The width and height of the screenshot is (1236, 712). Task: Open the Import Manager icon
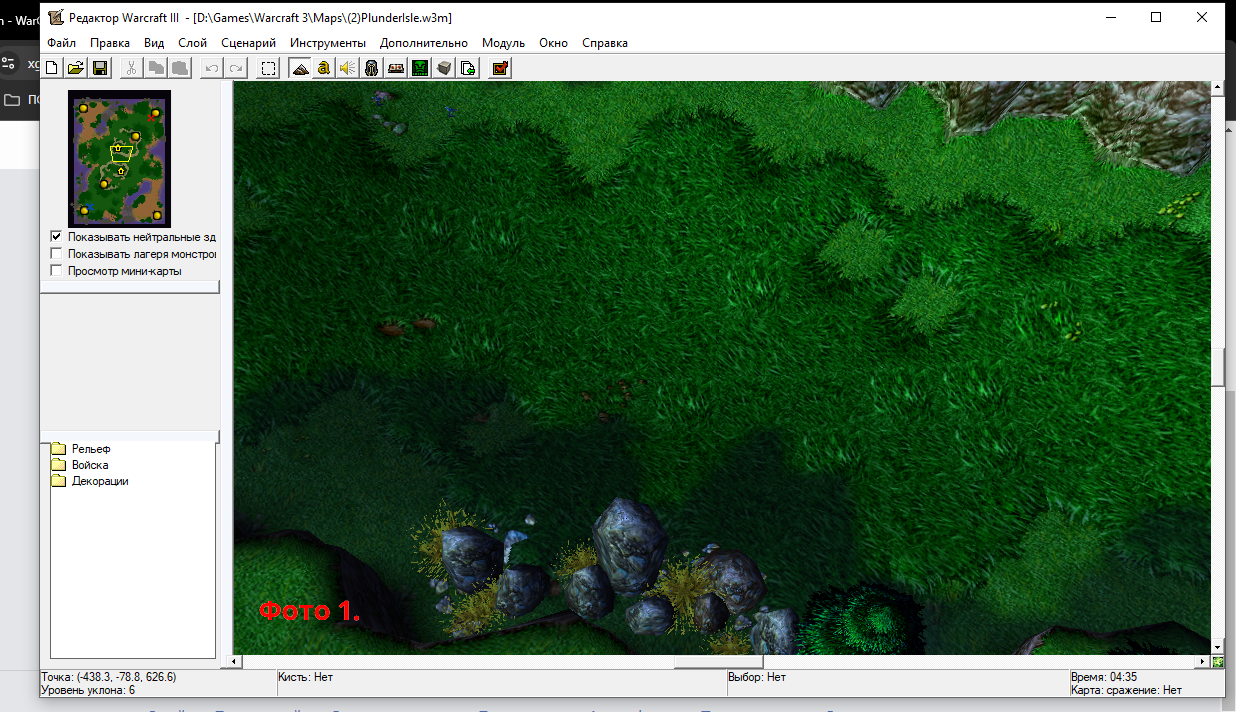[468, 68]
